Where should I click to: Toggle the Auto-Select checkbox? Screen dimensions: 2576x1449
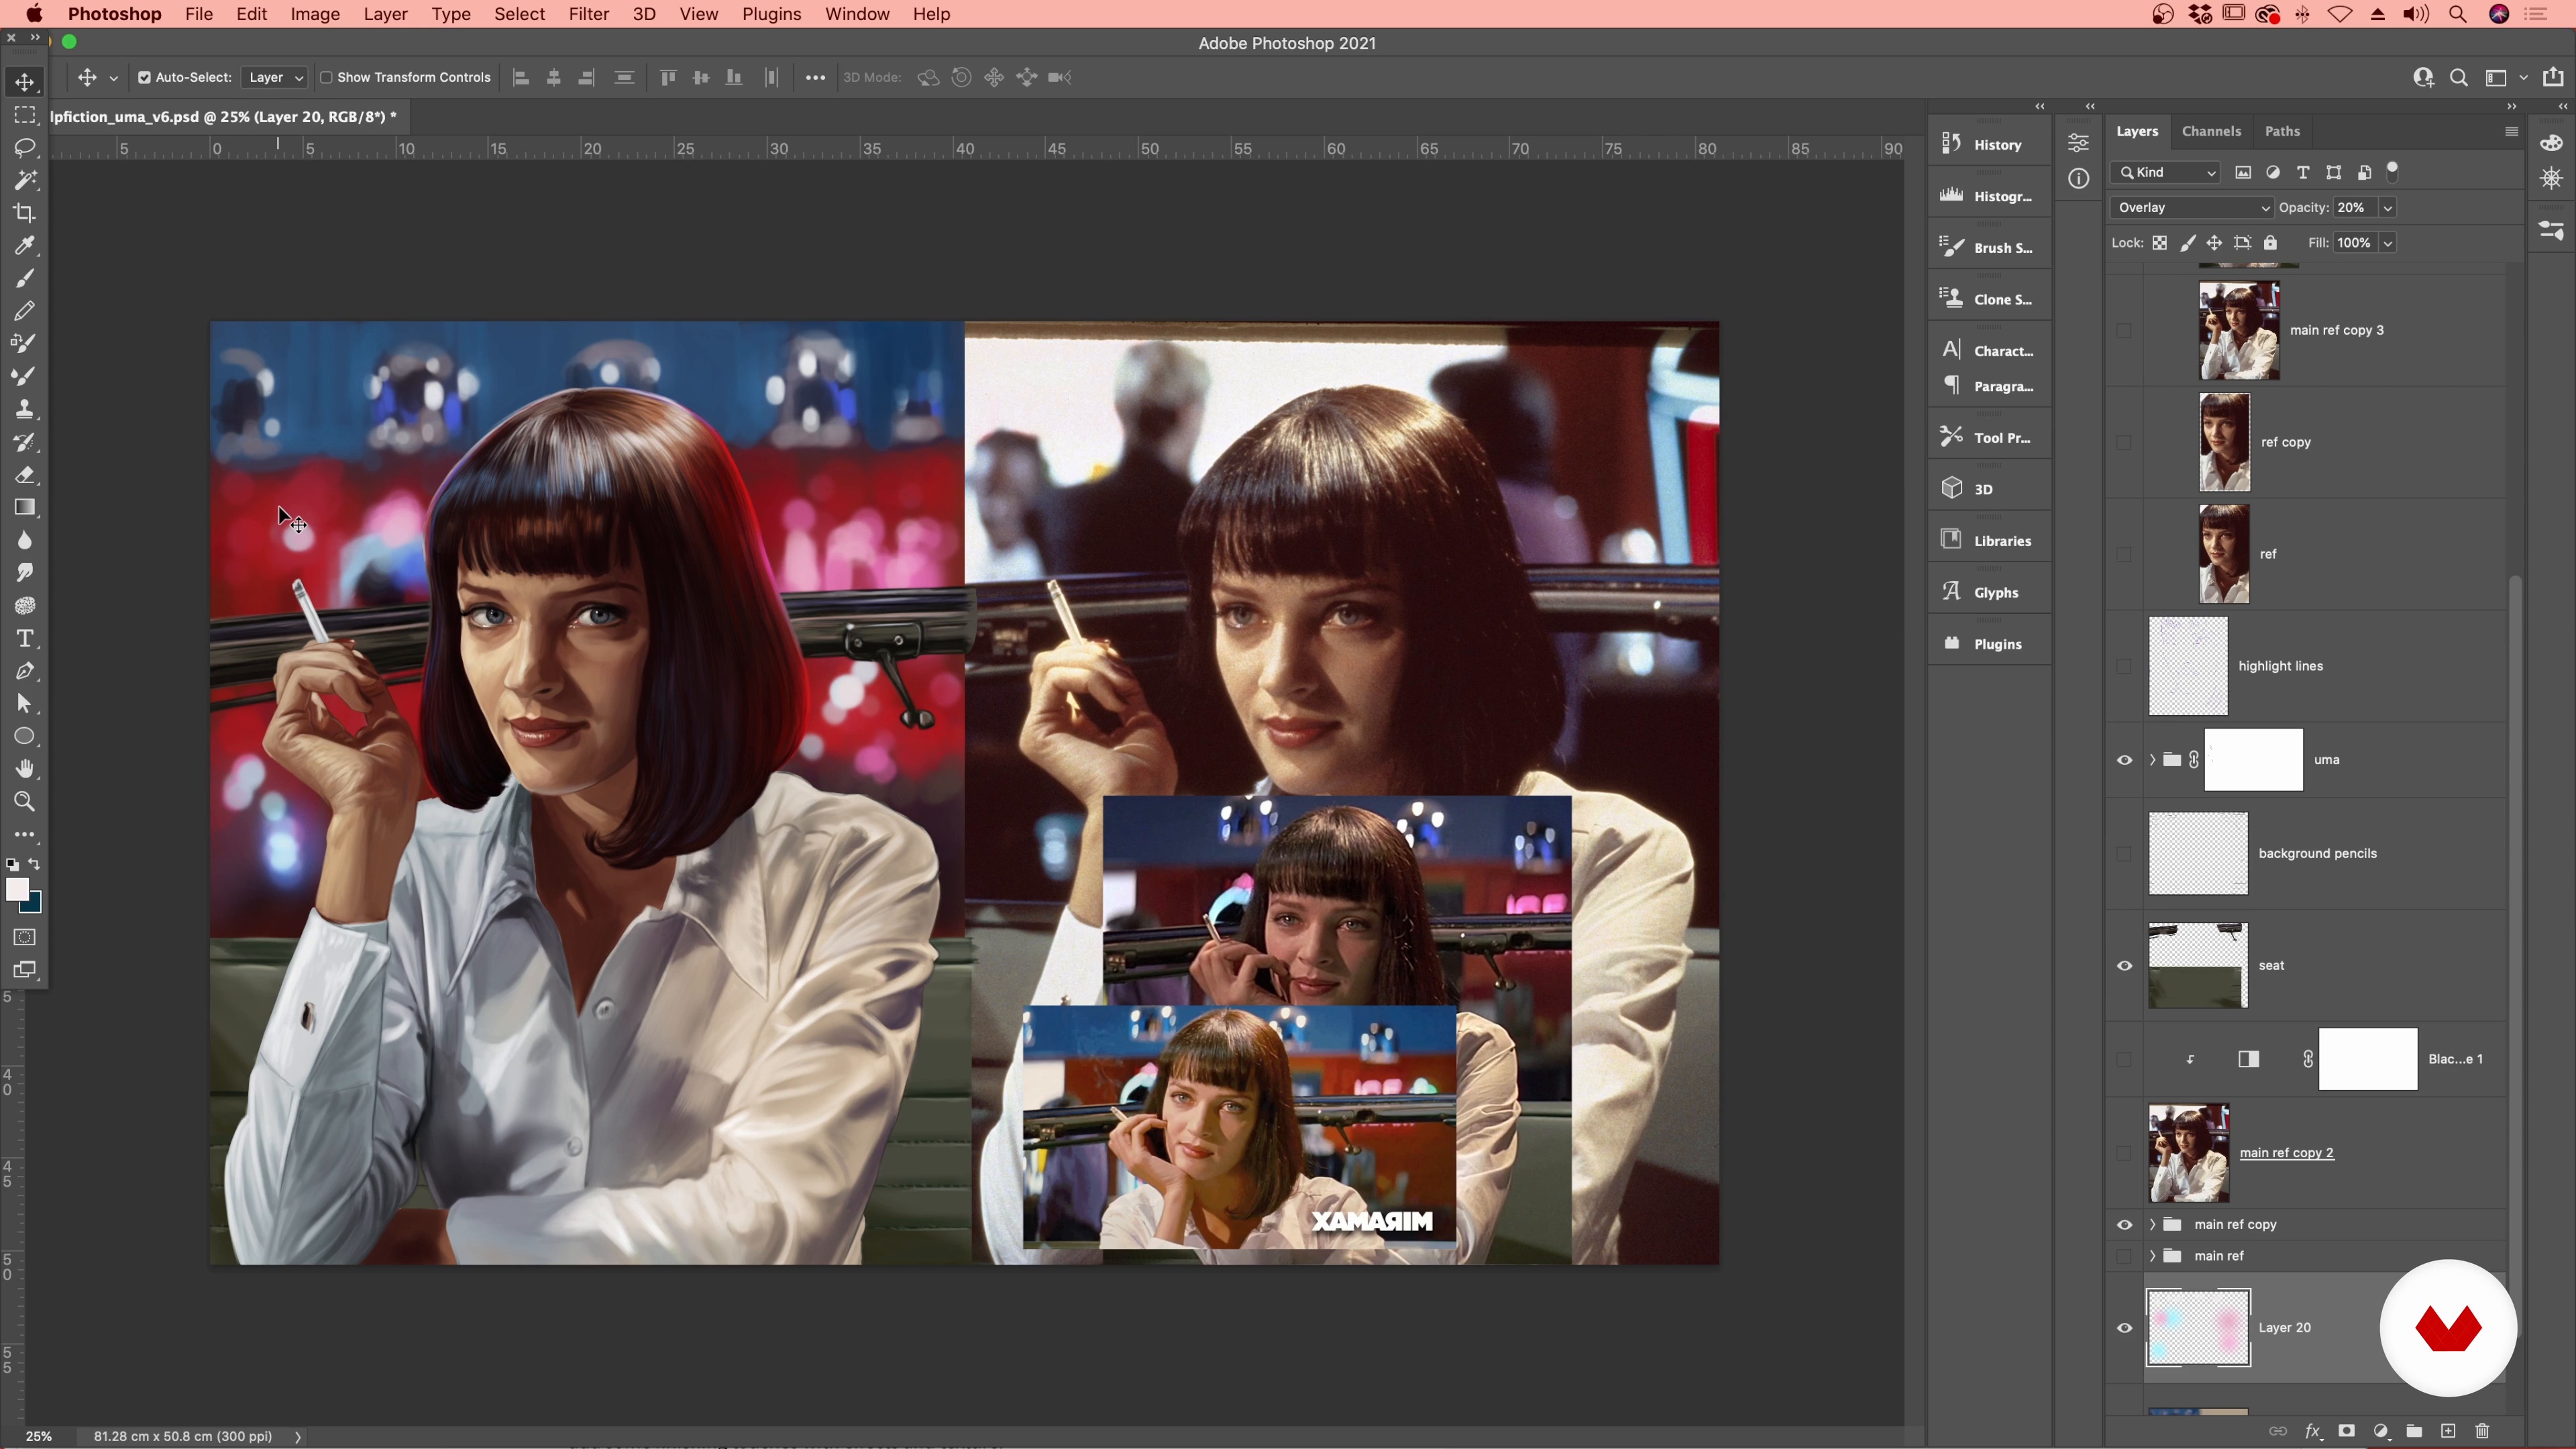point(144,77)
